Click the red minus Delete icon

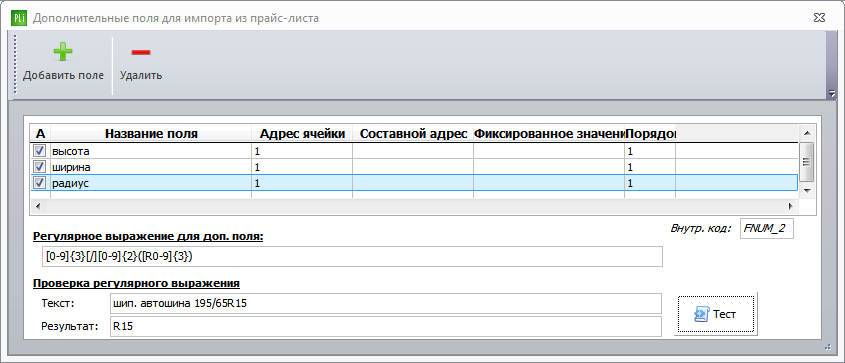click(x=141, y=52)
